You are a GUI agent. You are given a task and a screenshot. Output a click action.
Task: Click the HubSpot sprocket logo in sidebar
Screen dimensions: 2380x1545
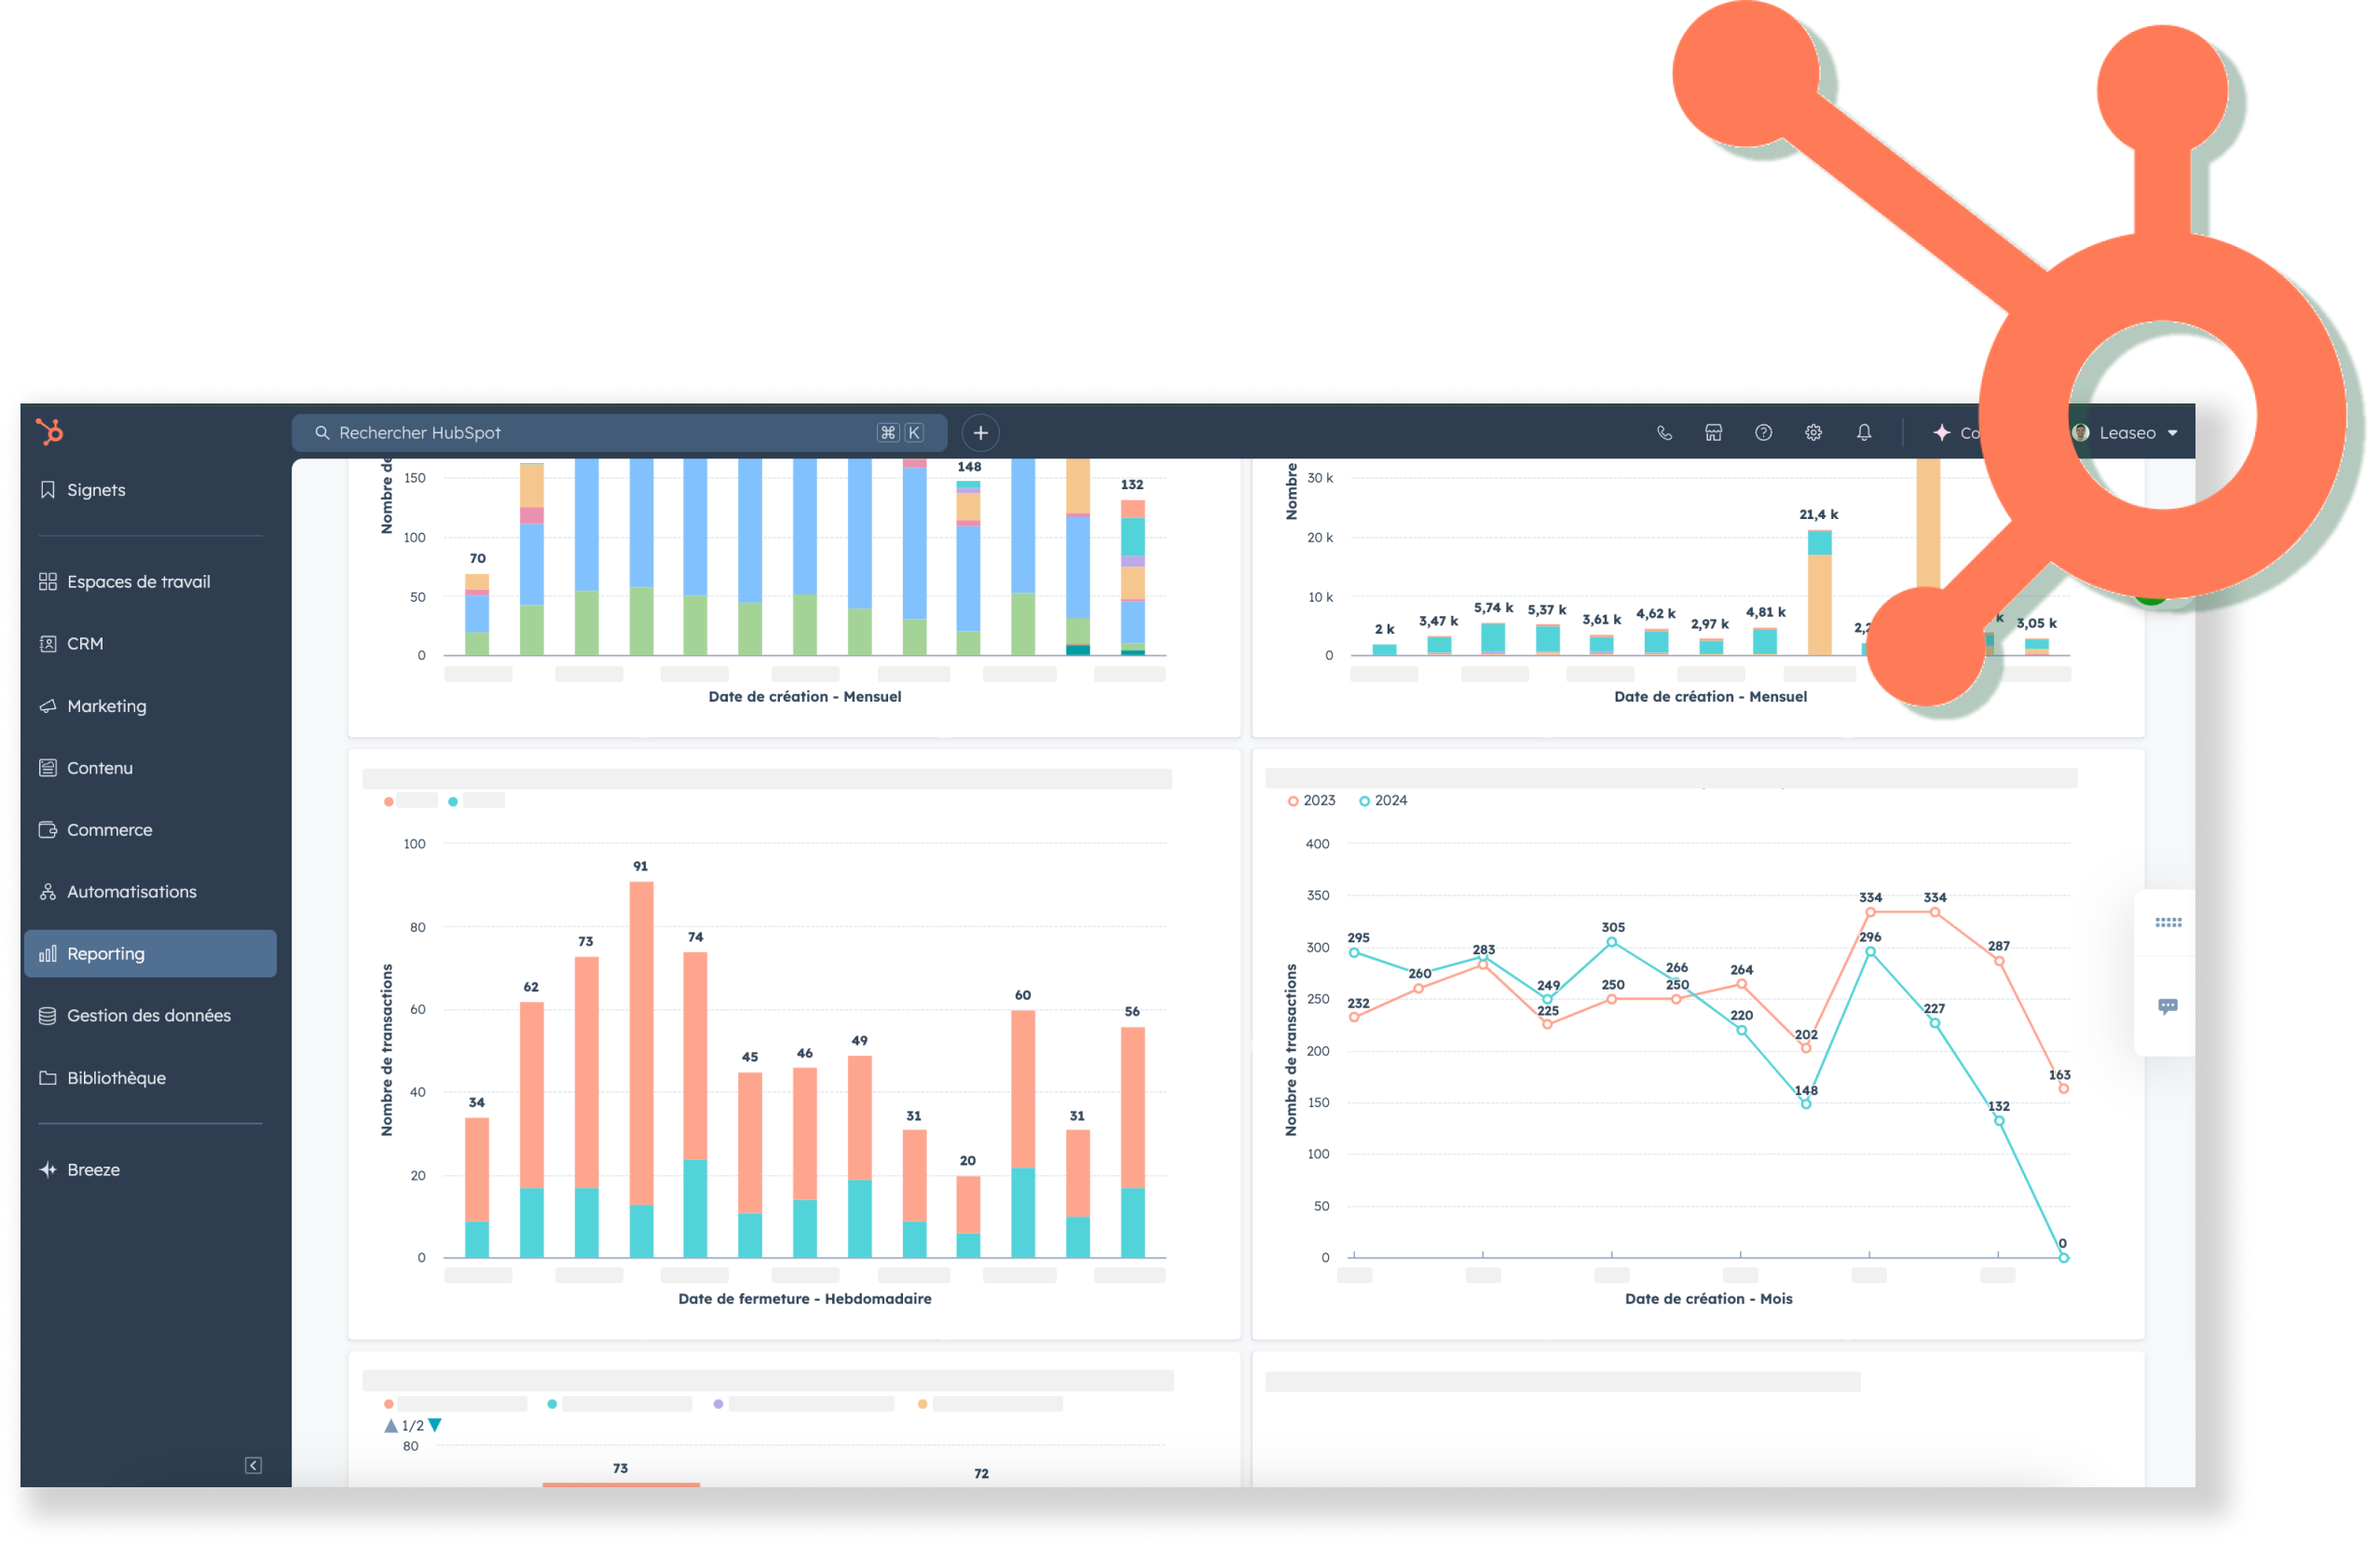click(x=49, y=431)
